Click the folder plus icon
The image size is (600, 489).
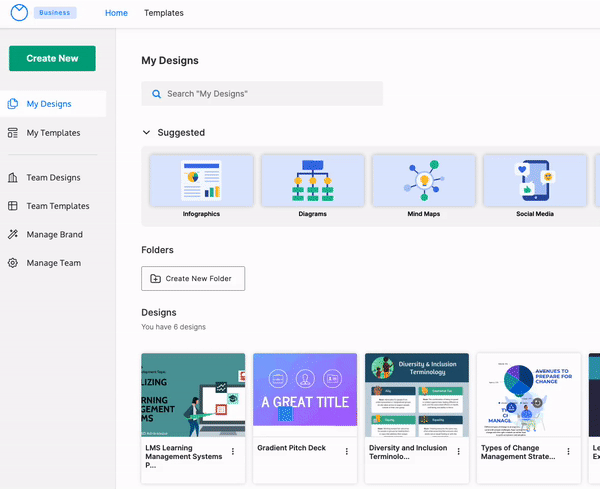click(x=155, y=279)
